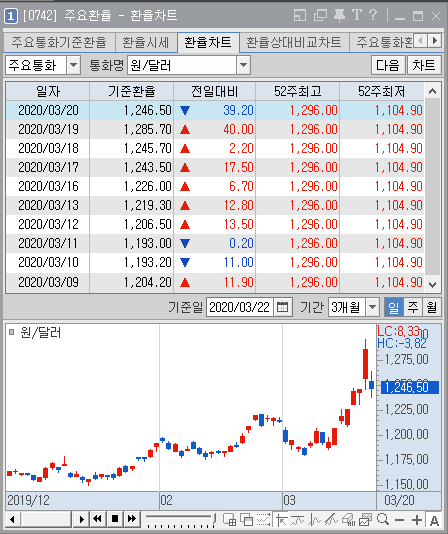Click the 기준환율 column header
Viewport: 448px width, 534px height.
(132, 91)
